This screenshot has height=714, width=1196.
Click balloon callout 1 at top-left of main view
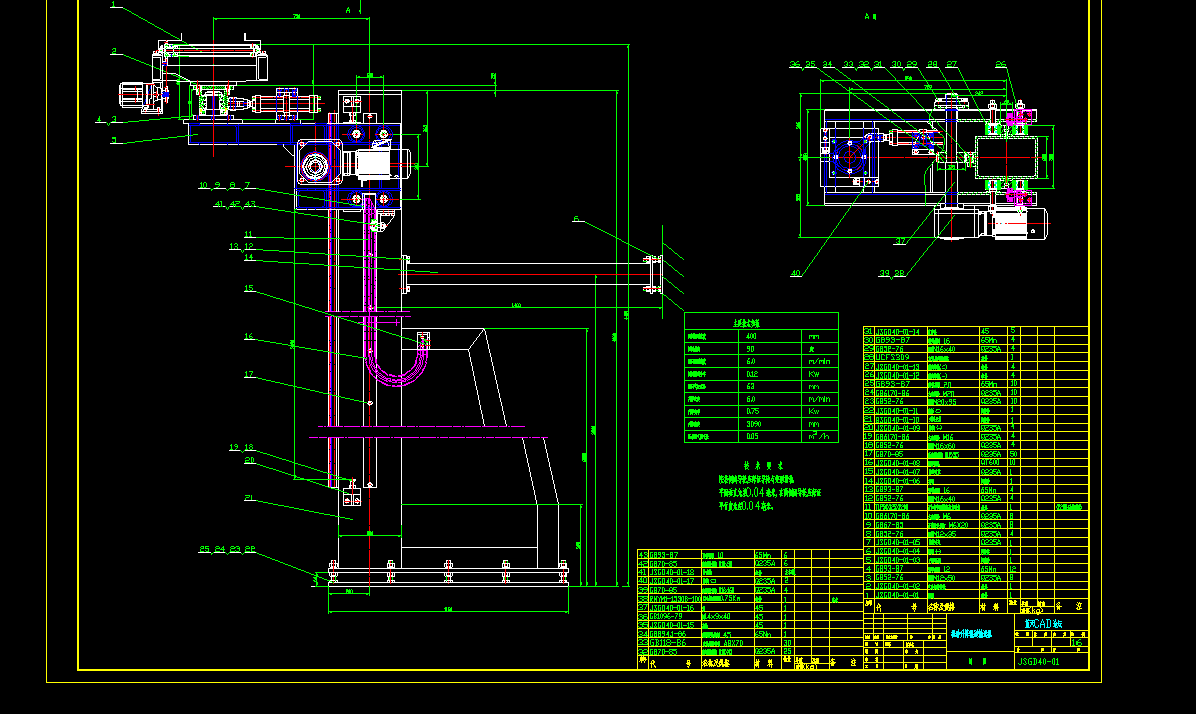click(113, 5)
